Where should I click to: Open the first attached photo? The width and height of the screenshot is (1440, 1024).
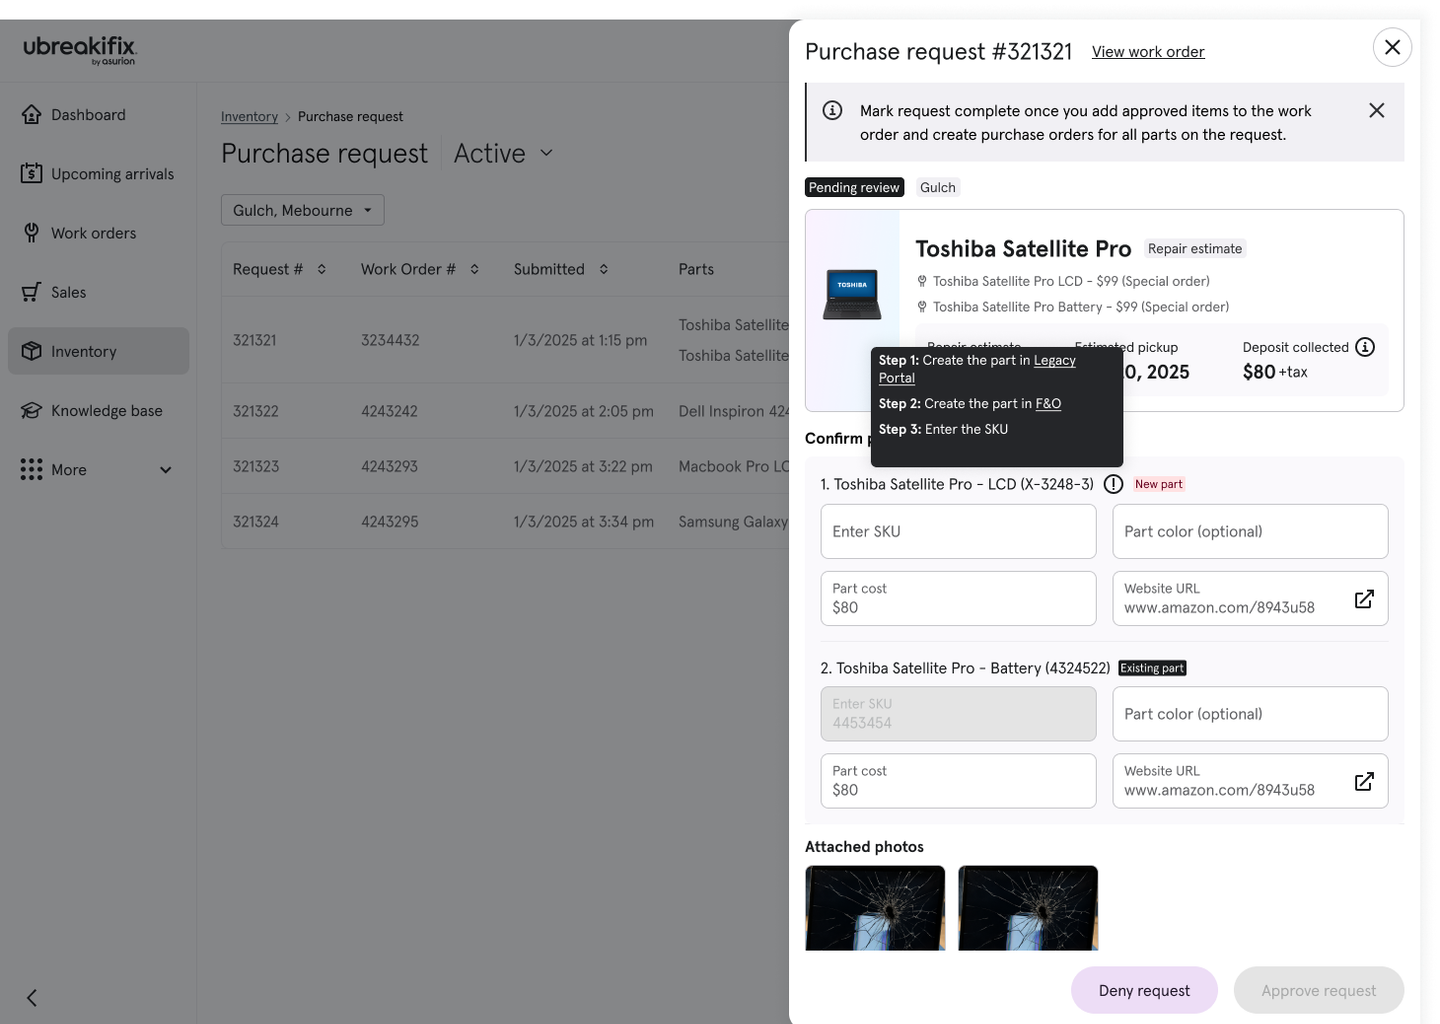point(875,908)
